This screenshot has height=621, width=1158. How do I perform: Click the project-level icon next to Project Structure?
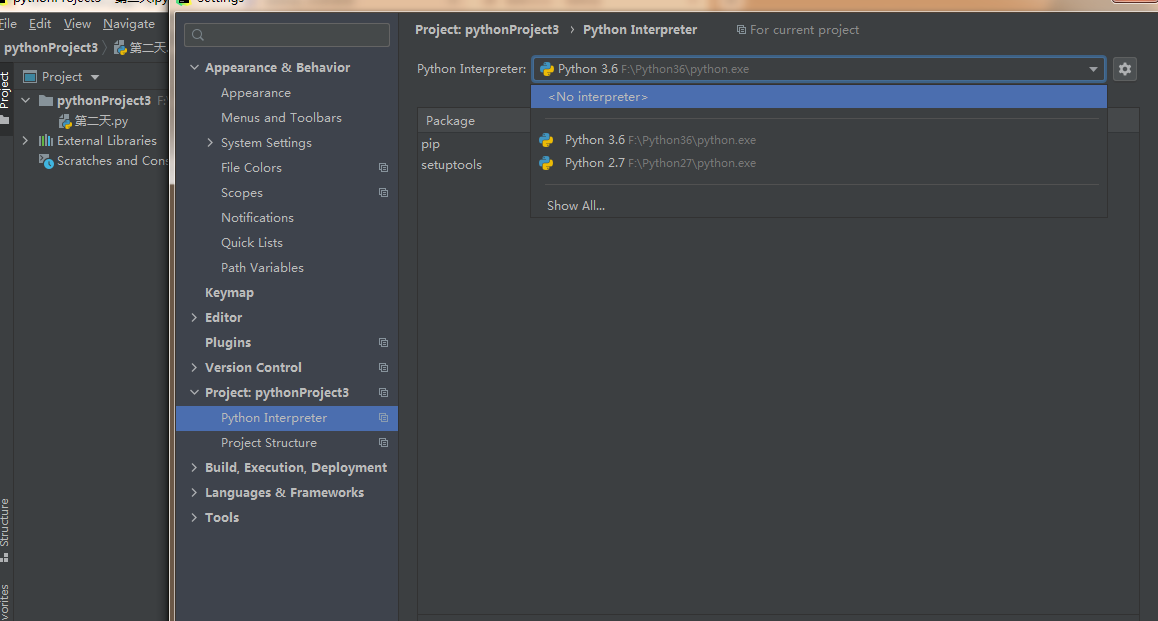pos(383,443)
